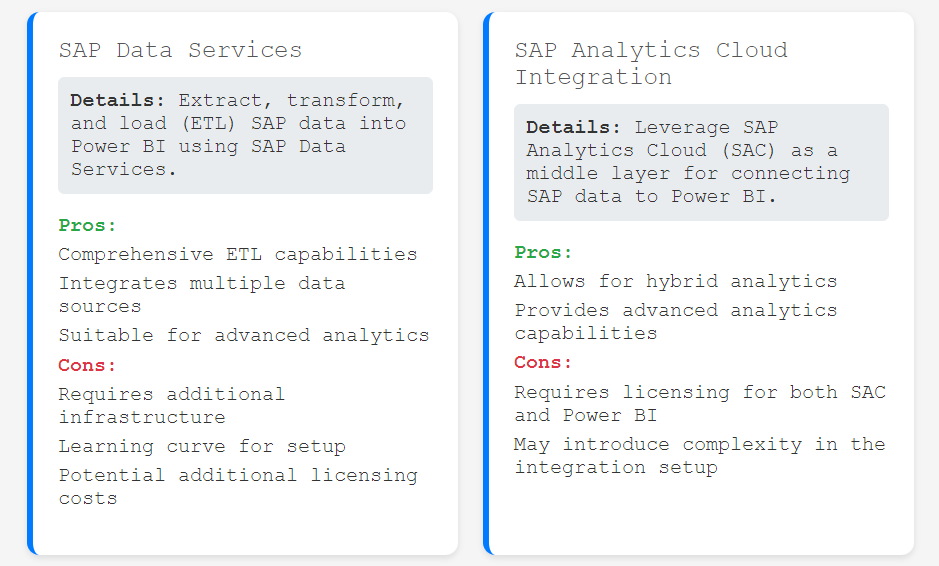This screenshot has height=566, width=939.
Task: Click "Allows for hybrid analytics" item
Action: pos(675,281)
